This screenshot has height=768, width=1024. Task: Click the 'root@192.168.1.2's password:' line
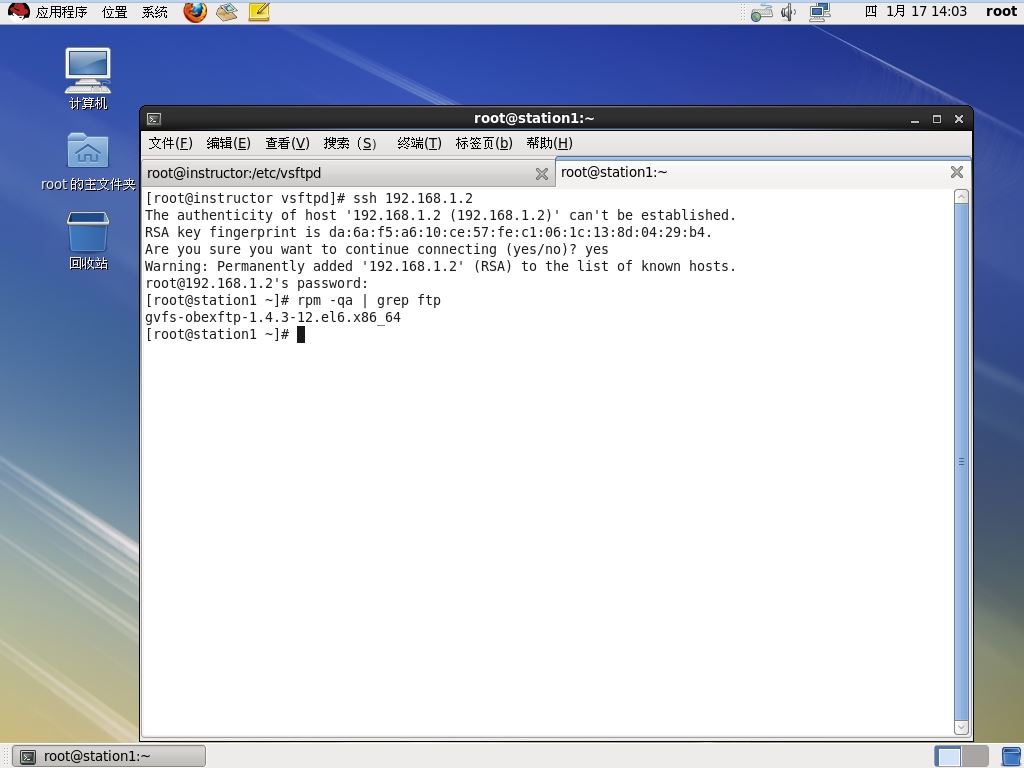pyautogui.click(x=257, y=283)
